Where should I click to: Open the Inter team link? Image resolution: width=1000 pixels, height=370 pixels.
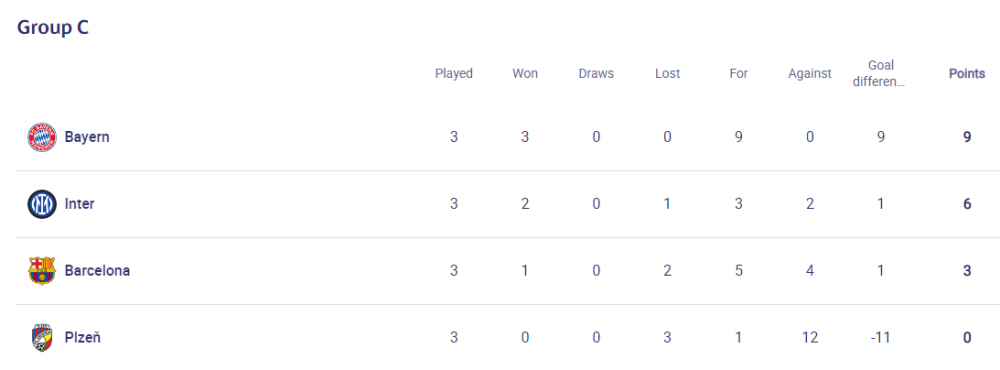coord(80,204)
